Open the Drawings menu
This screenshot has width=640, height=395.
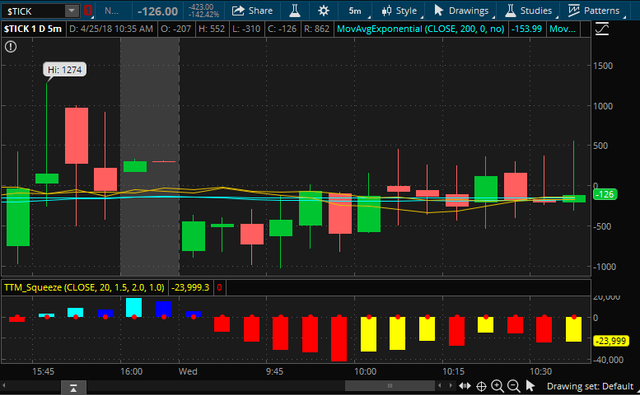pyautogui.click(x=461, y=11)
